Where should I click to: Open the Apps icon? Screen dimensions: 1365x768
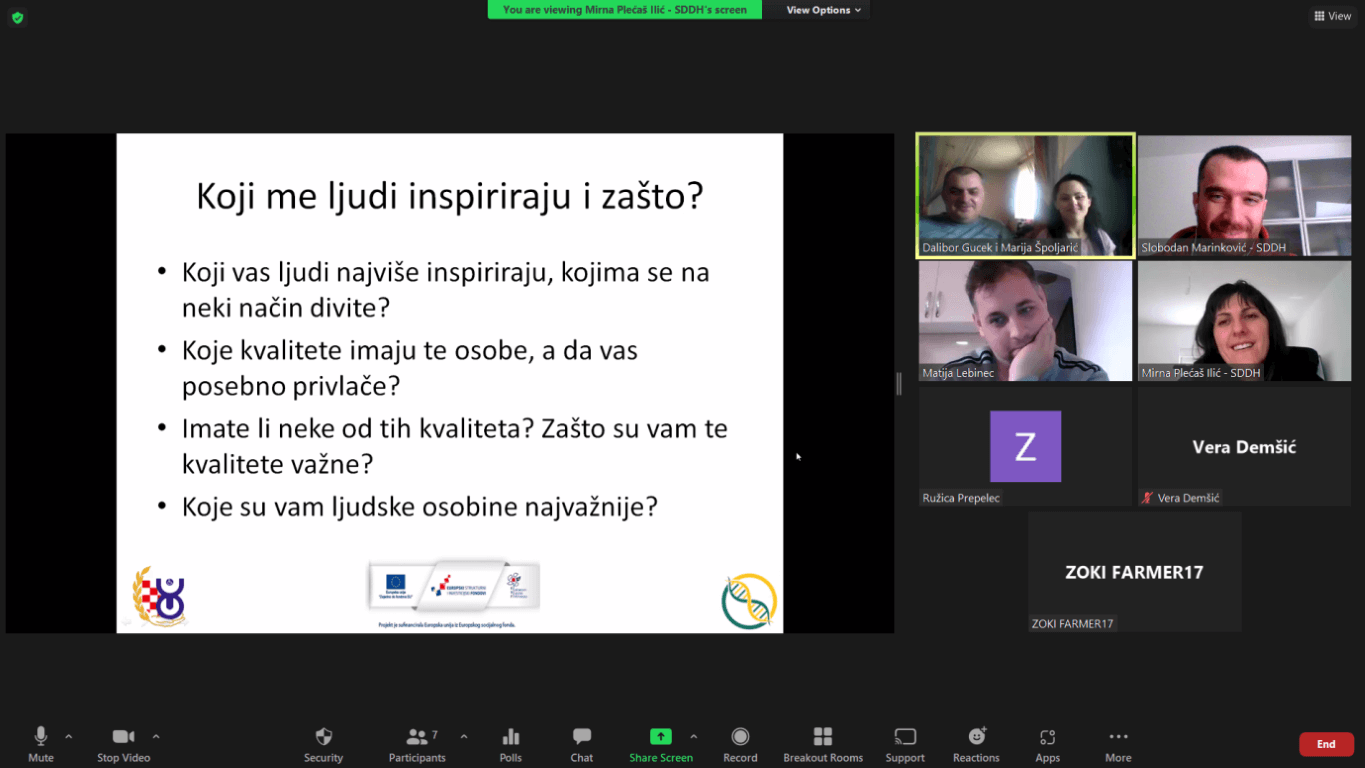coord(1047,737)
